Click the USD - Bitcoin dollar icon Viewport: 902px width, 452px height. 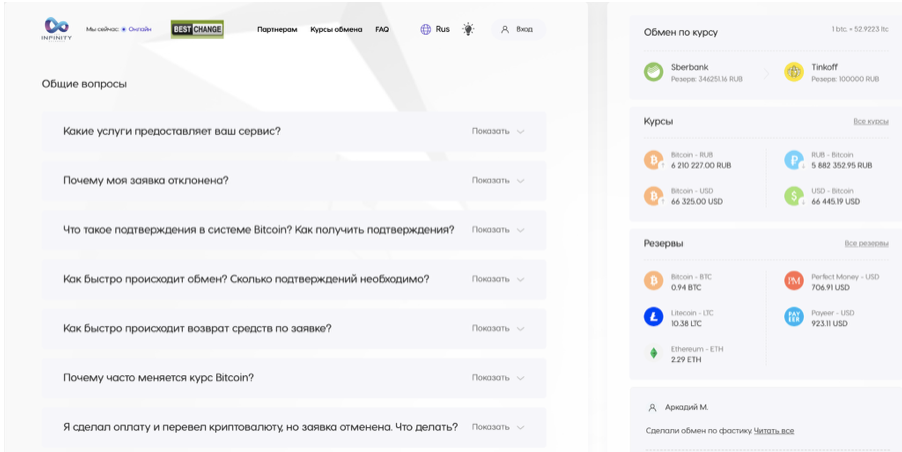click(794, 195)
